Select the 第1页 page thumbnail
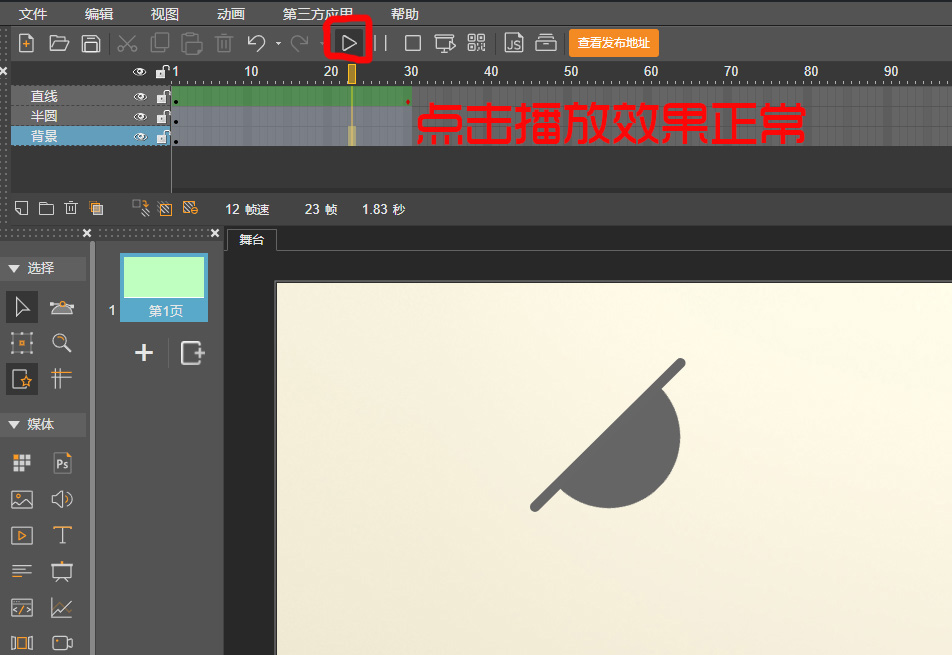Viewport: 952px width, 655px height. coord(164,287)
